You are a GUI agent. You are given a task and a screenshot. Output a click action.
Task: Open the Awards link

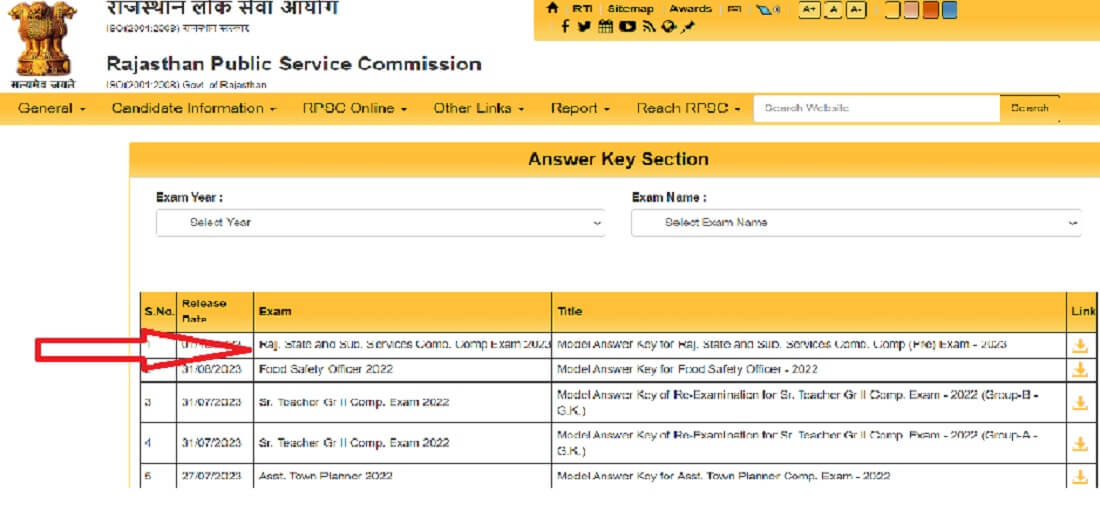tap(690, 9)
